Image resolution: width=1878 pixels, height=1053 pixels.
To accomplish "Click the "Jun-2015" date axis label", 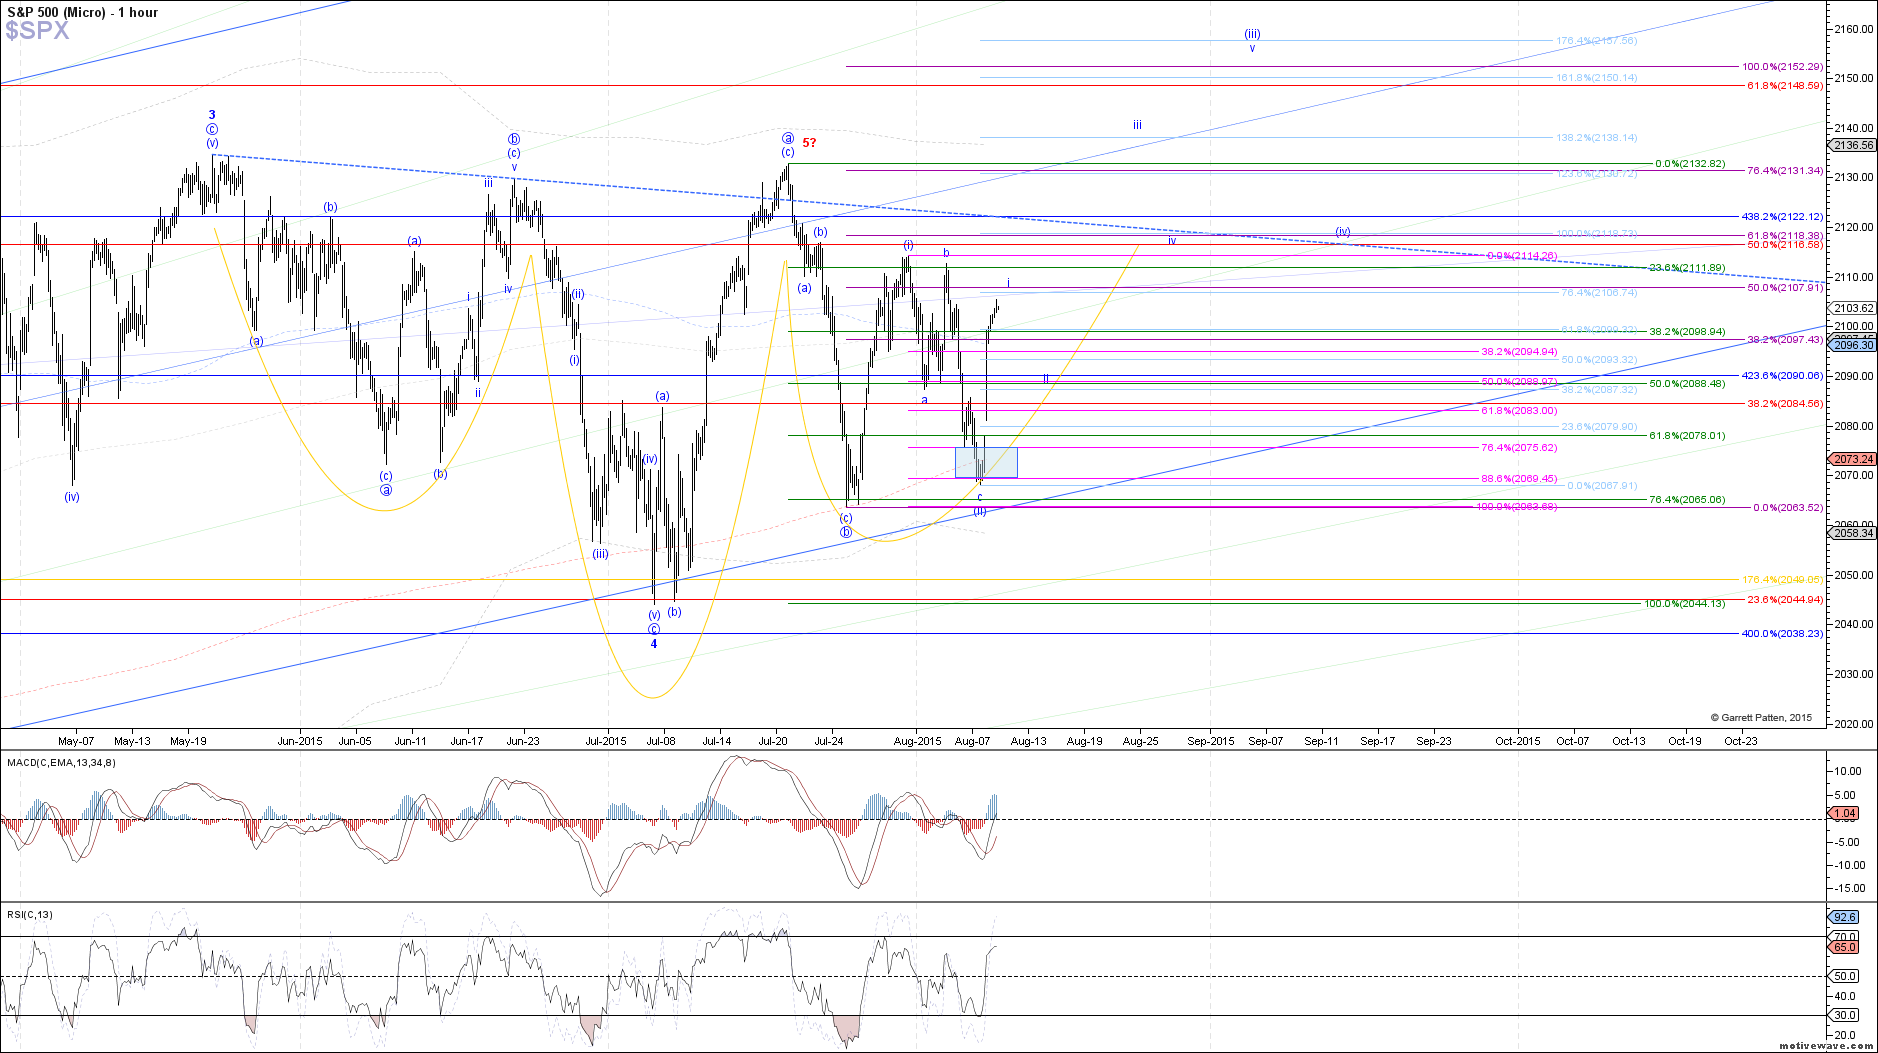I will (x=300, y=741).
